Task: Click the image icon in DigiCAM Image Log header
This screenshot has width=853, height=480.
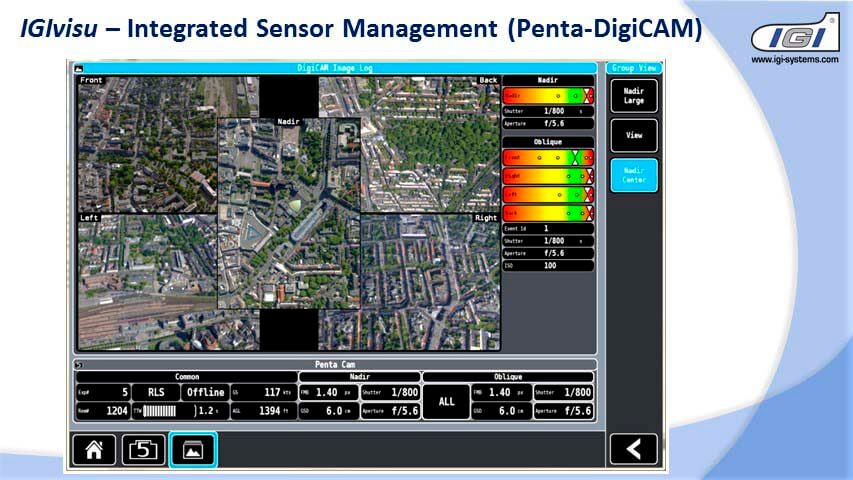Action: 79,69
